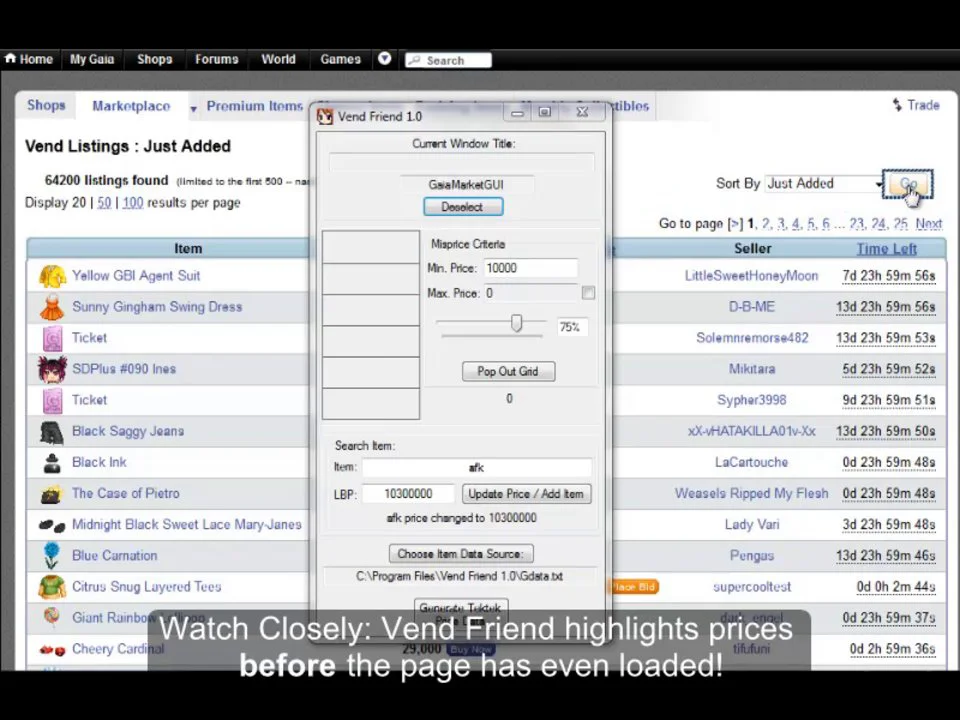Click the '13d 23h 59m 46s' time left
This screenshot has height=720, width=960.
click(x=885, y=556)
